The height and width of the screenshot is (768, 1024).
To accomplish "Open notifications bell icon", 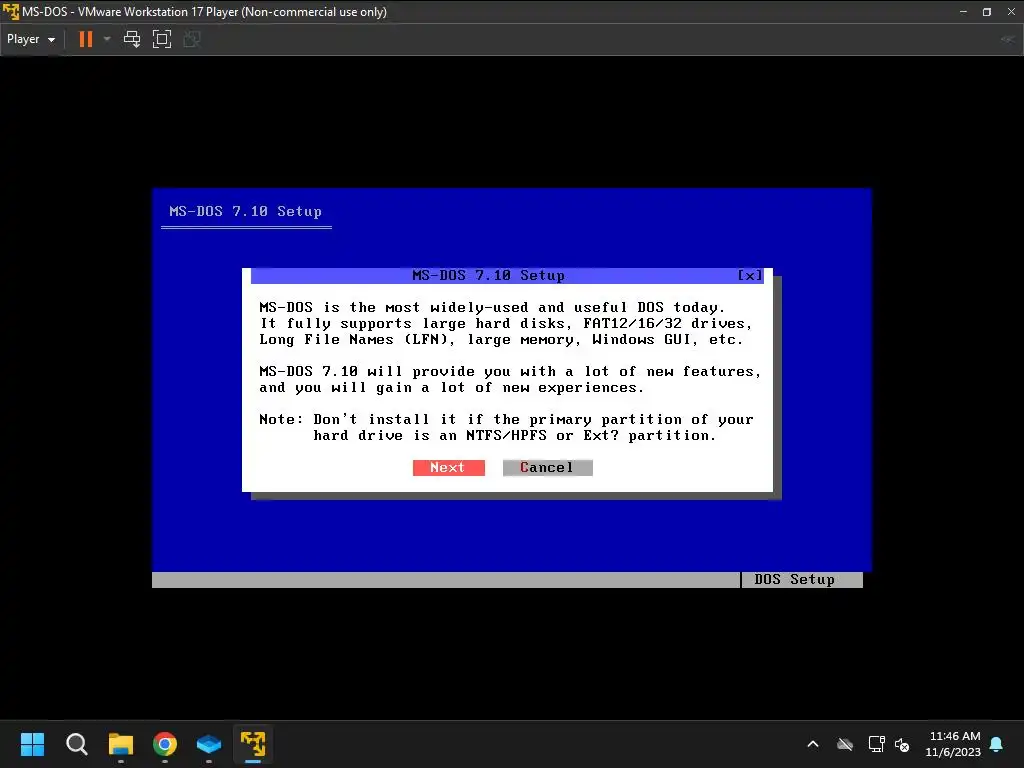I will (997, 744).
